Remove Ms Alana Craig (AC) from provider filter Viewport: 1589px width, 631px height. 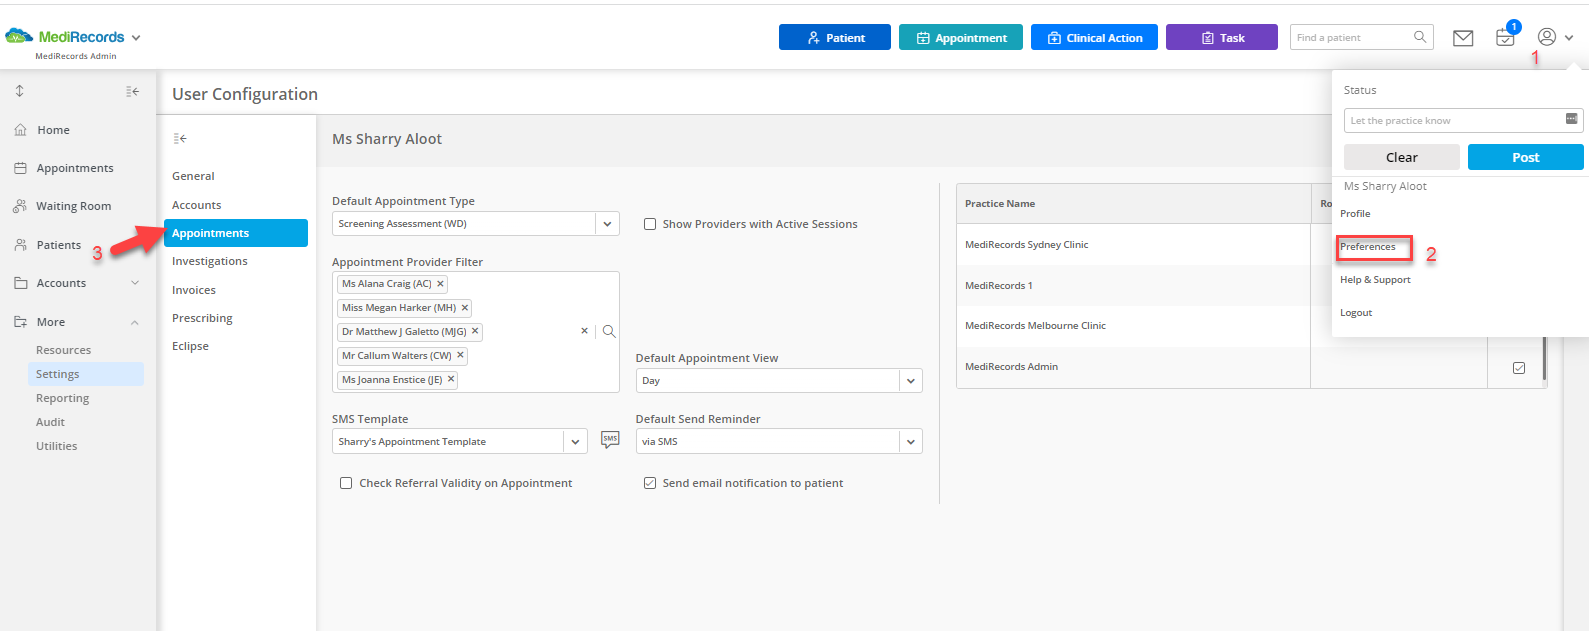point(440,284)
